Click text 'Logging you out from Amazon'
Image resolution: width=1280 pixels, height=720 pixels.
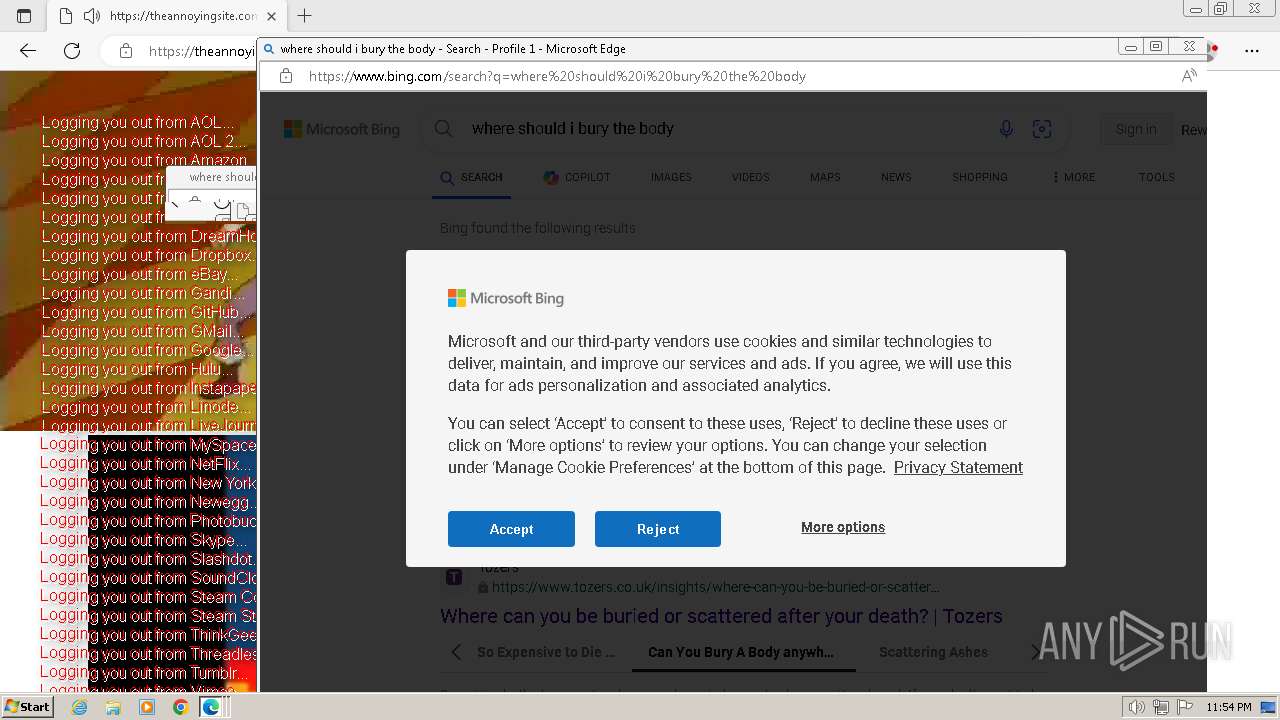(144, 161)
